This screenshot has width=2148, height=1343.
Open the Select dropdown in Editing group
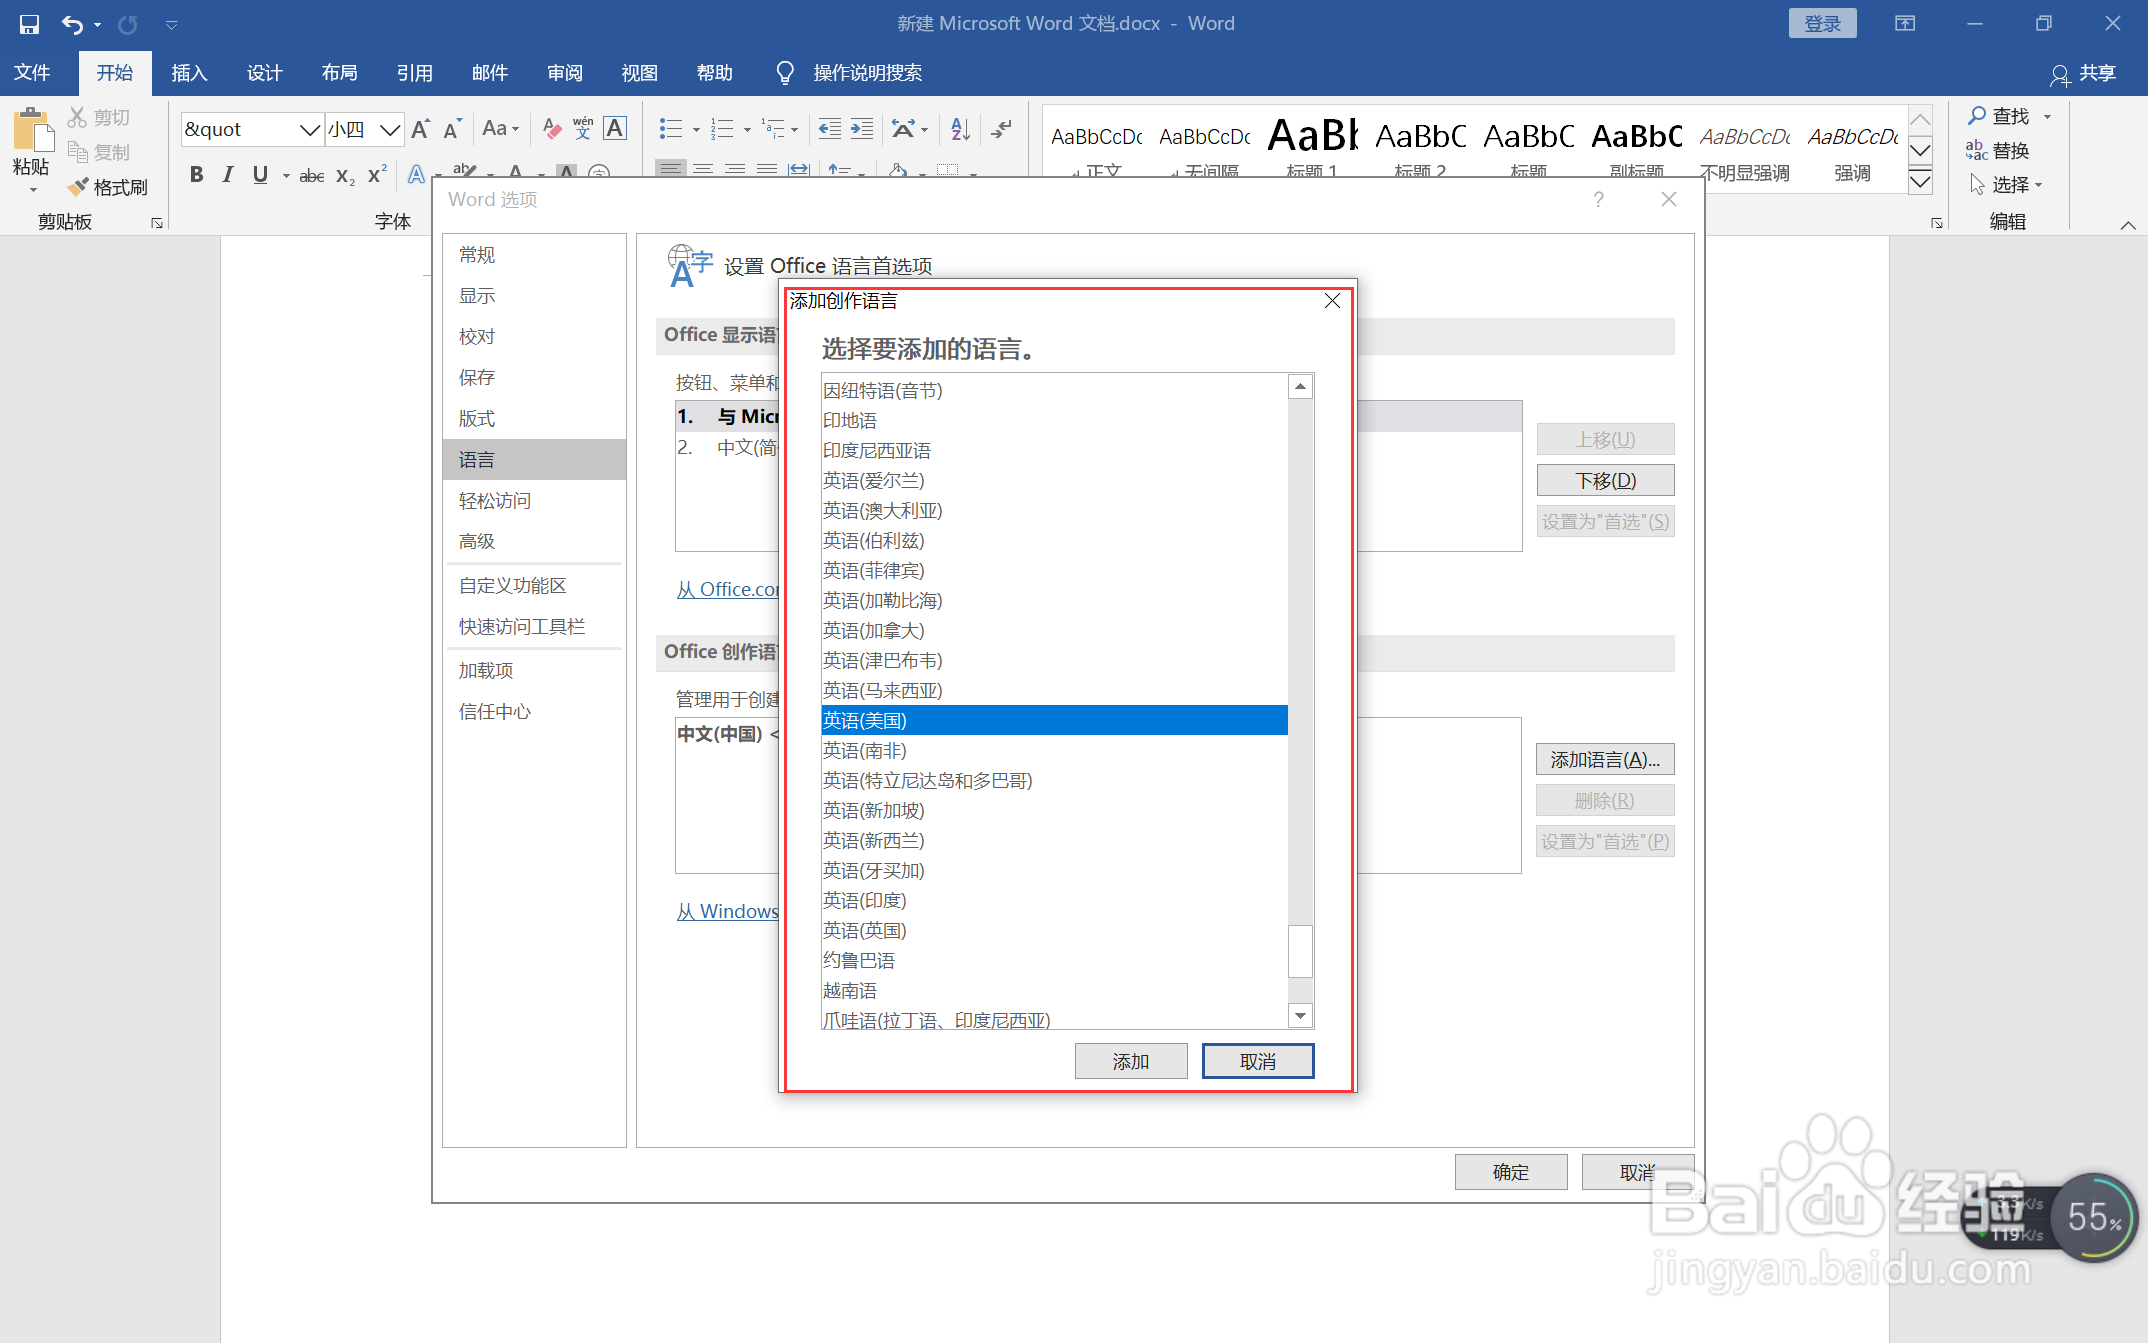click(2006, 185)
